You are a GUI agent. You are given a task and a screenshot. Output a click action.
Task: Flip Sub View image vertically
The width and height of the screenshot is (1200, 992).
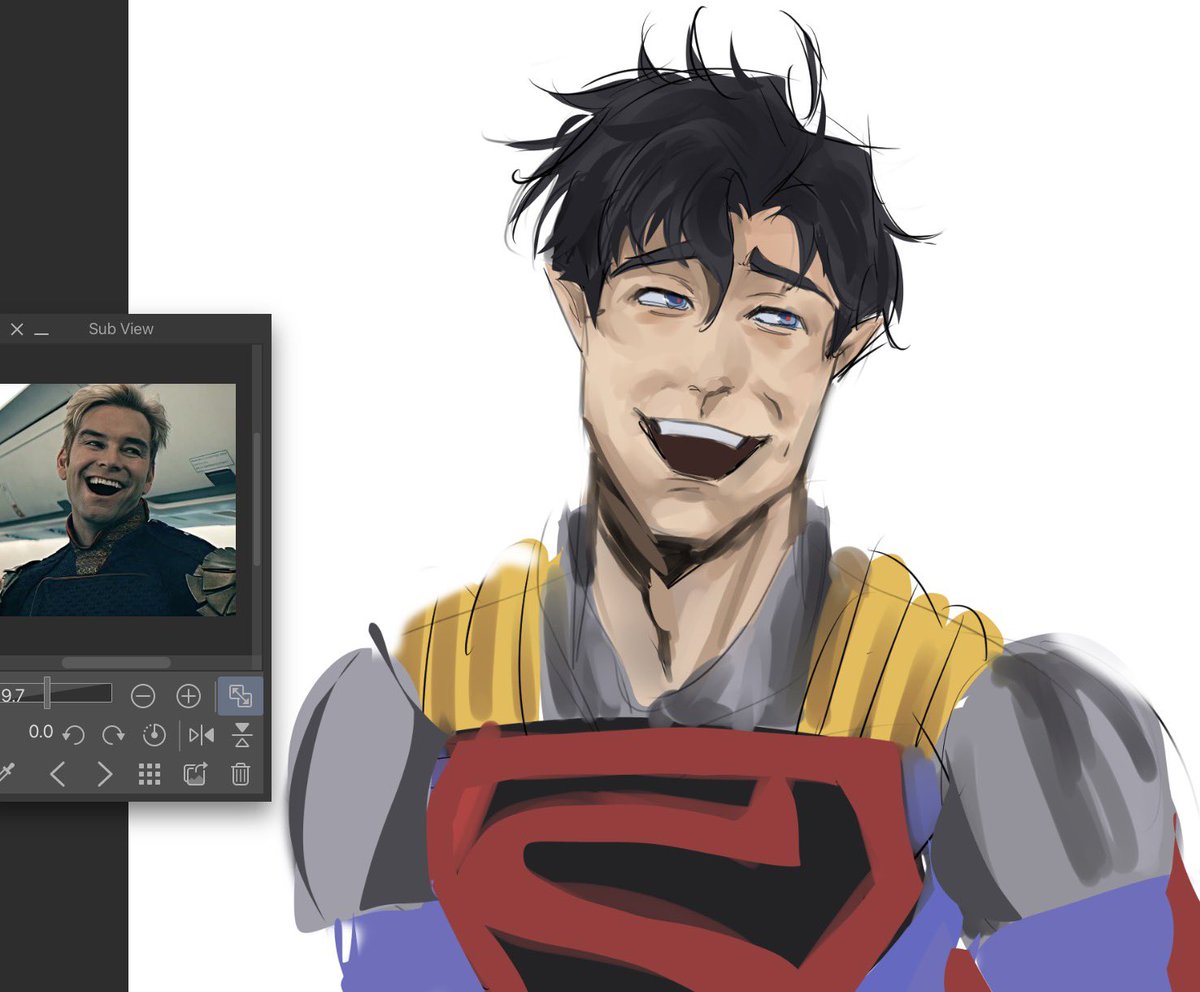242,735
